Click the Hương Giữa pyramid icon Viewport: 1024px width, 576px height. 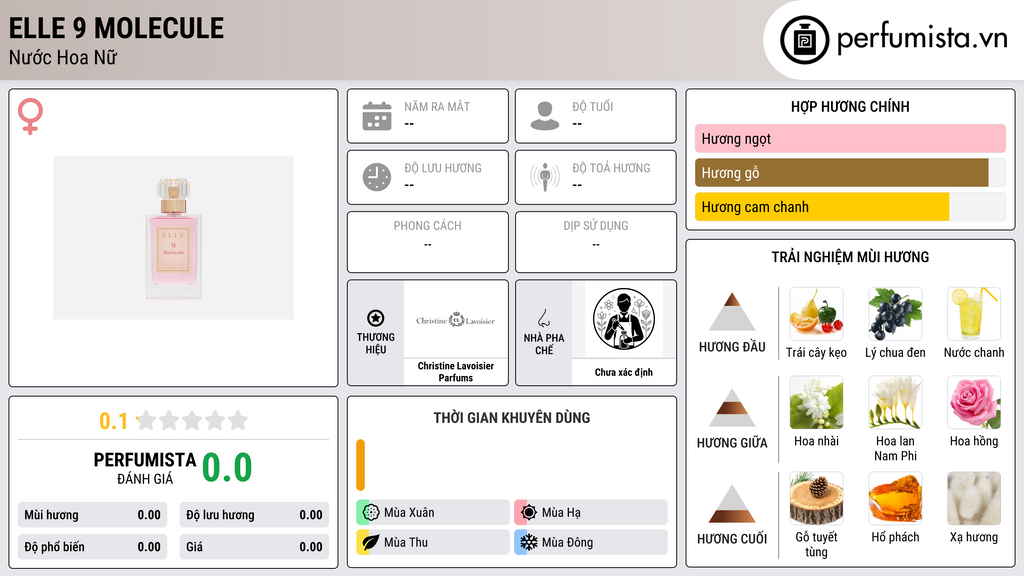point(732,408)
